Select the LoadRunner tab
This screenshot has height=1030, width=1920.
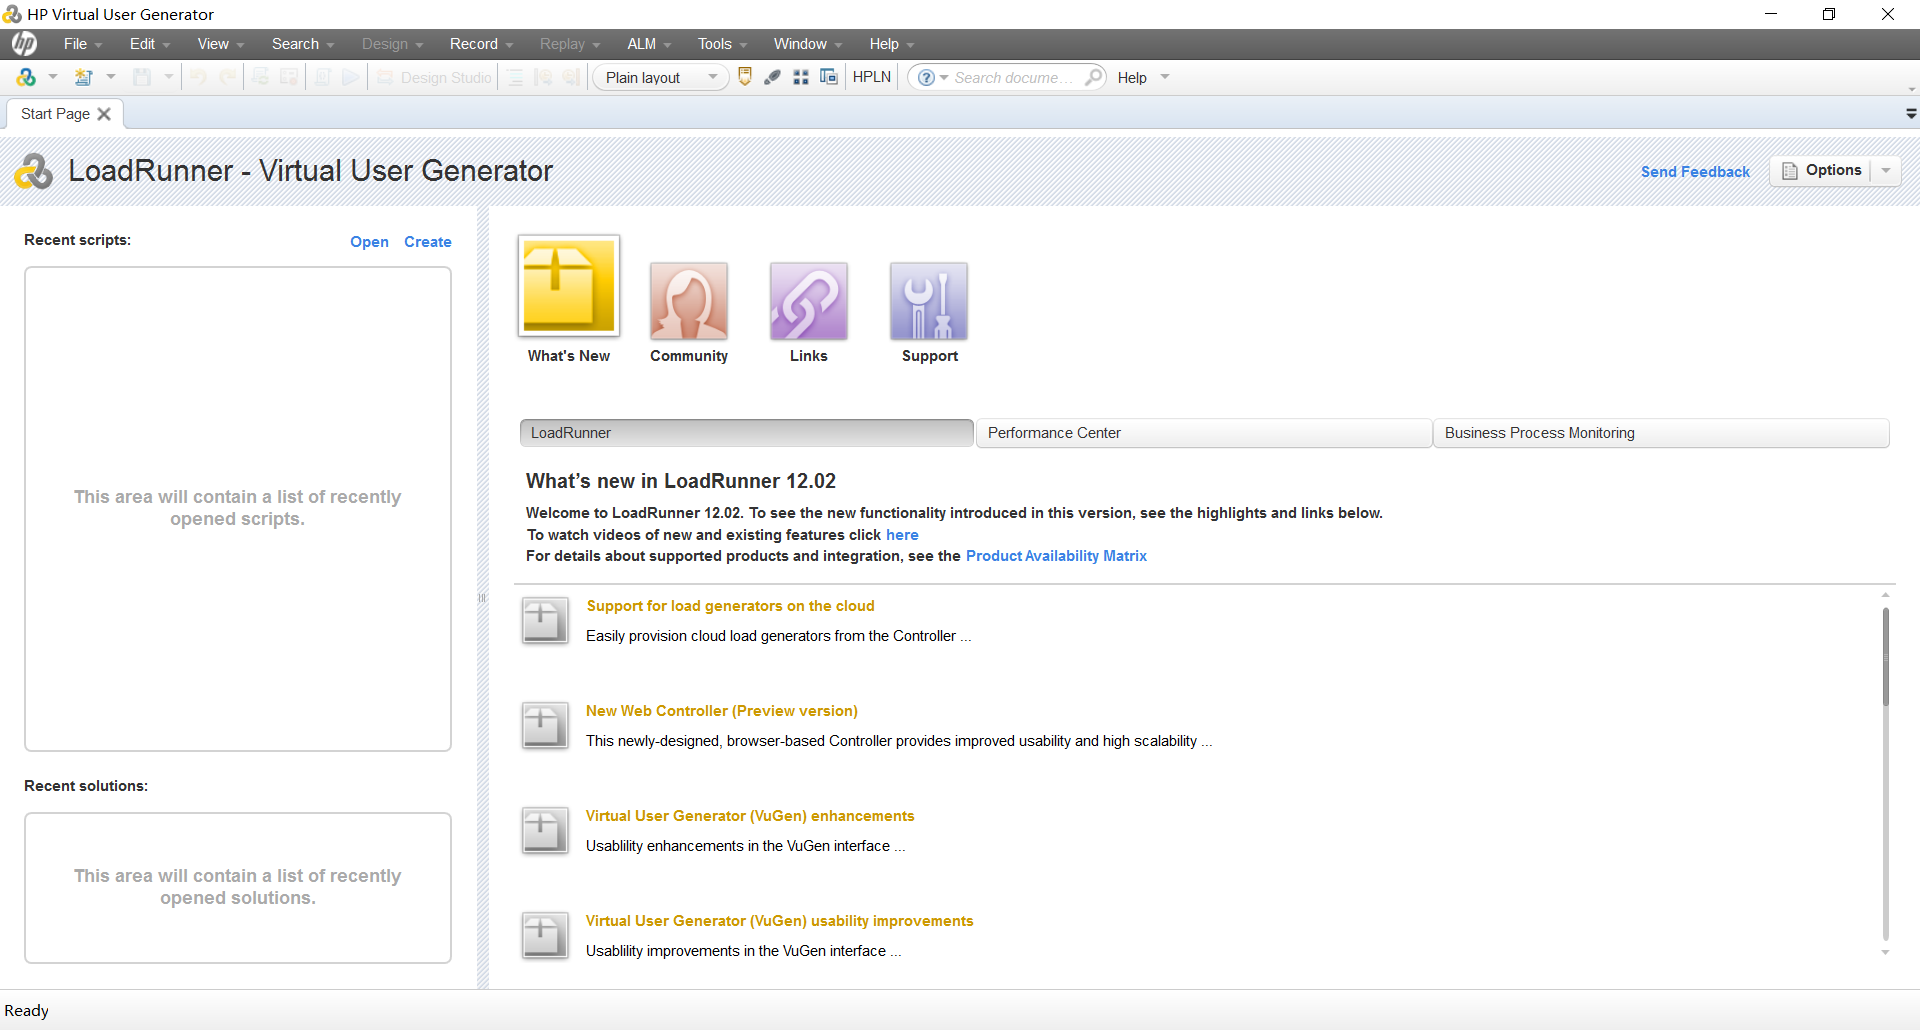(x=746, y=433)
